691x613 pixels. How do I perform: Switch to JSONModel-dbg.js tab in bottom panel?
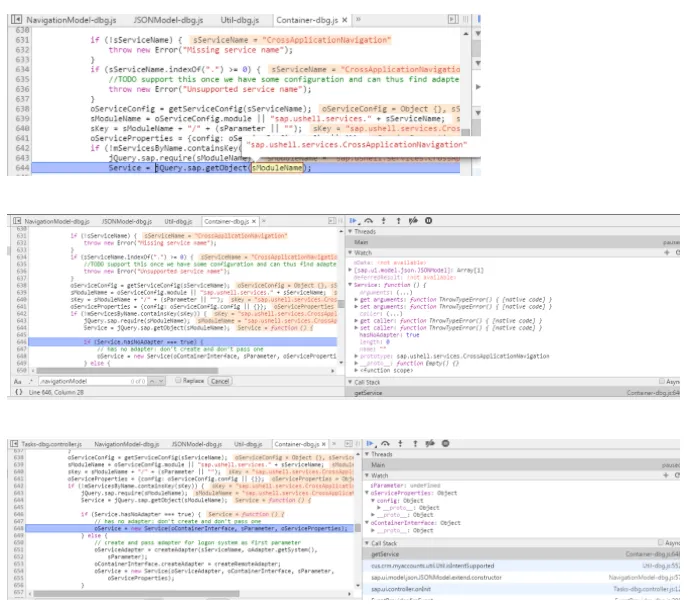[x=197, y=444]
